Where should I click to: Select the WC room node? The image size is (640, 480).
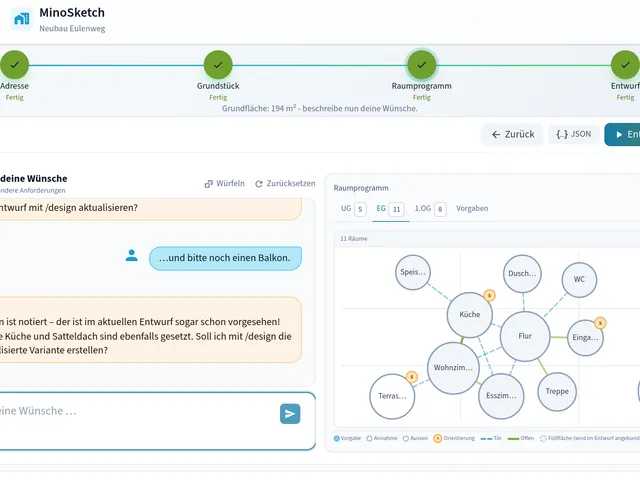click(x=579, y=279)
